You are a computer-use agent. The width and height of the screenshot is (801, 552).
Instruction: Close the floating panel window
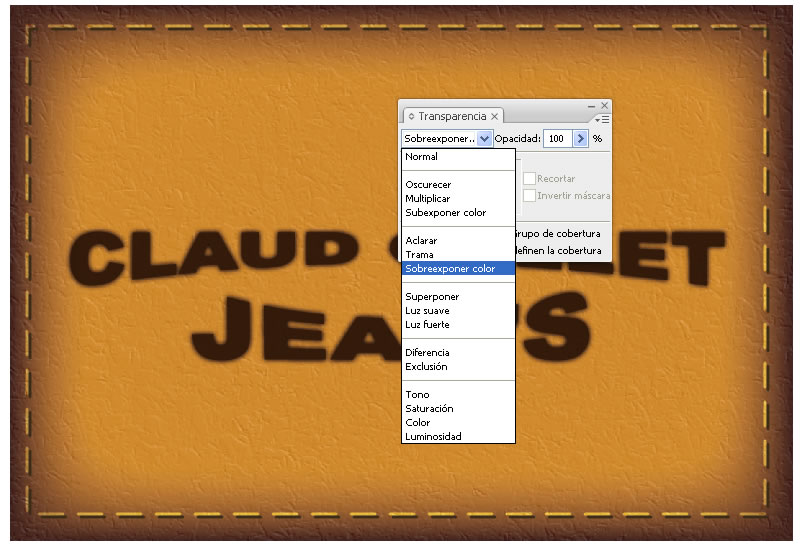click(x=604, y=105)
